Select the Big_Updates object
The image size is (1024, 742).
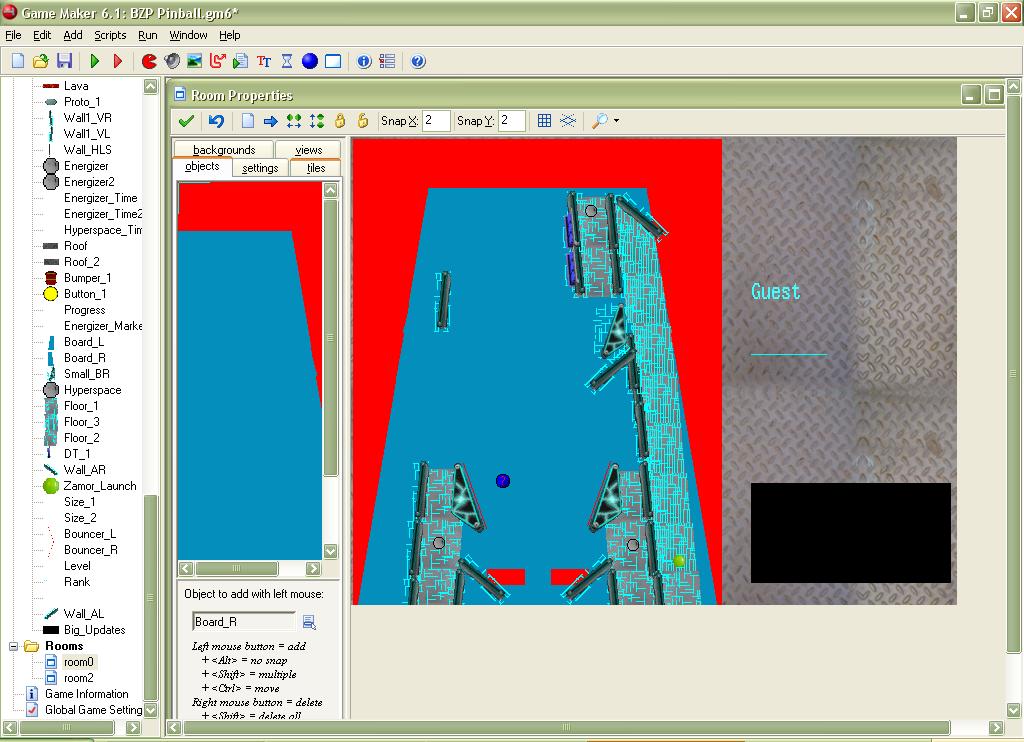pyautogui.click(x=94, y=630)
